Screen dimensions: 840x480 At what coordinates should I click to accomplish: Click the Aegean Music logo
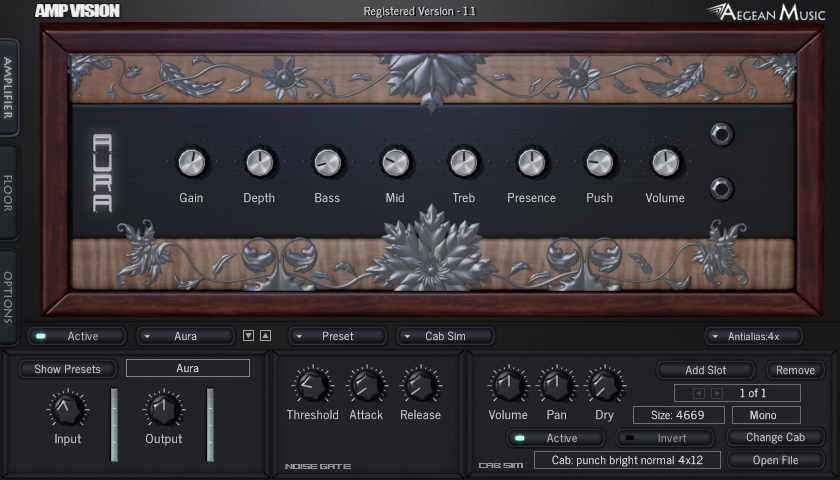point(766,12)
